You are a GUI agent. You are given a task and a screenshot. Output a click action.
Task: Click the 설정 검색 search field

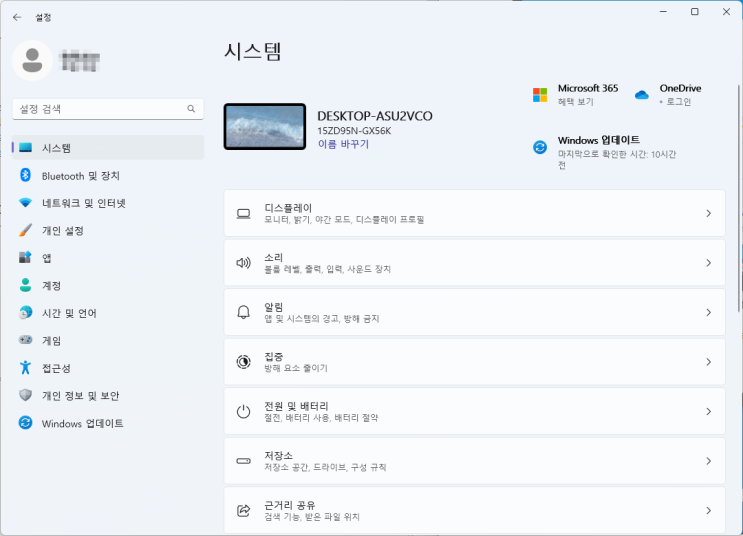tap(108, 109)
